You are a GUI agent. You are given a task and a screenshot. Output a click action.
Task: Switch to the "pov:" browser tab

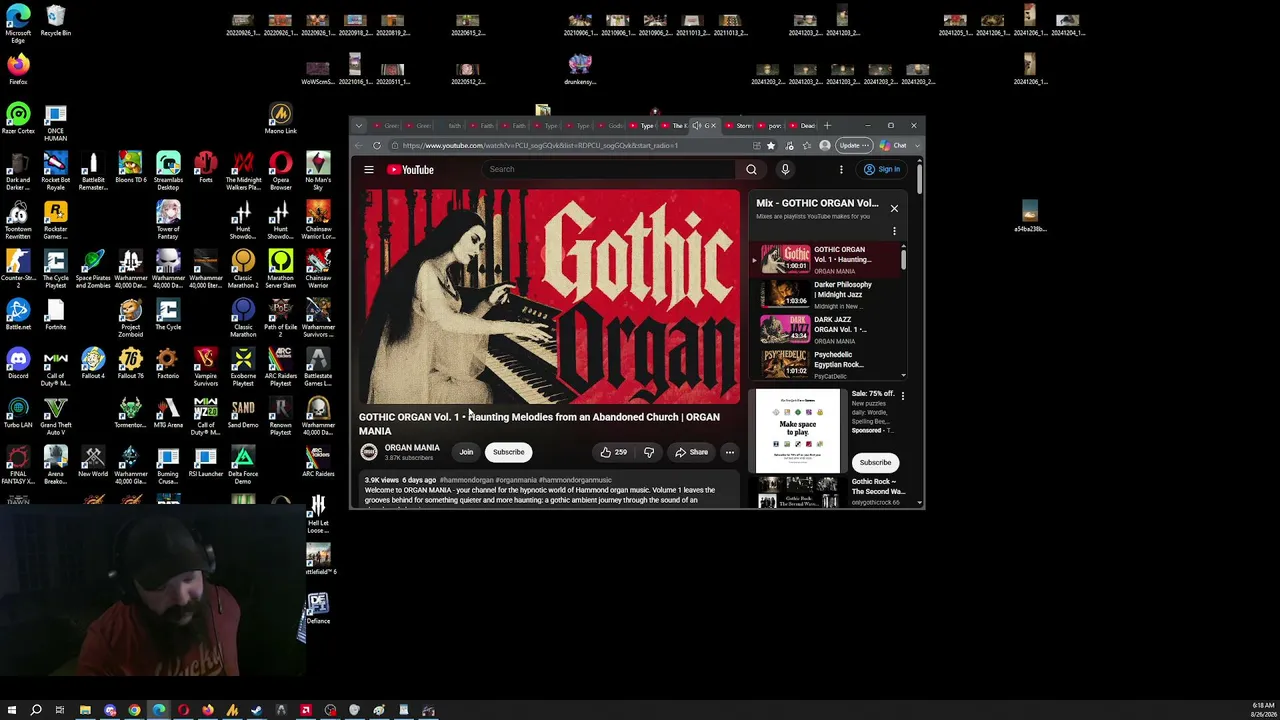point(770,126)
